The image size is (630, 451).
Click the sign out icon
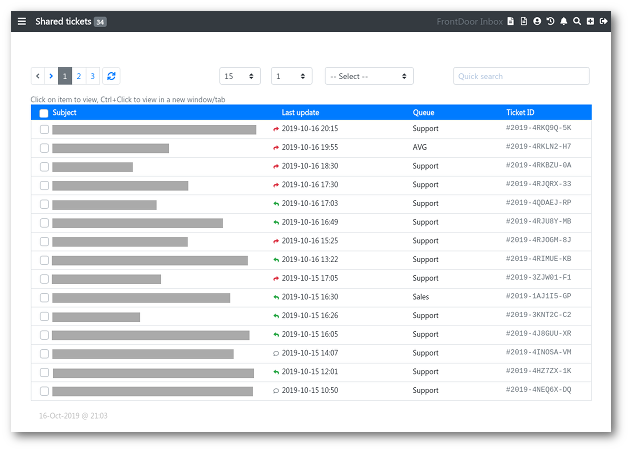point(604,21)
